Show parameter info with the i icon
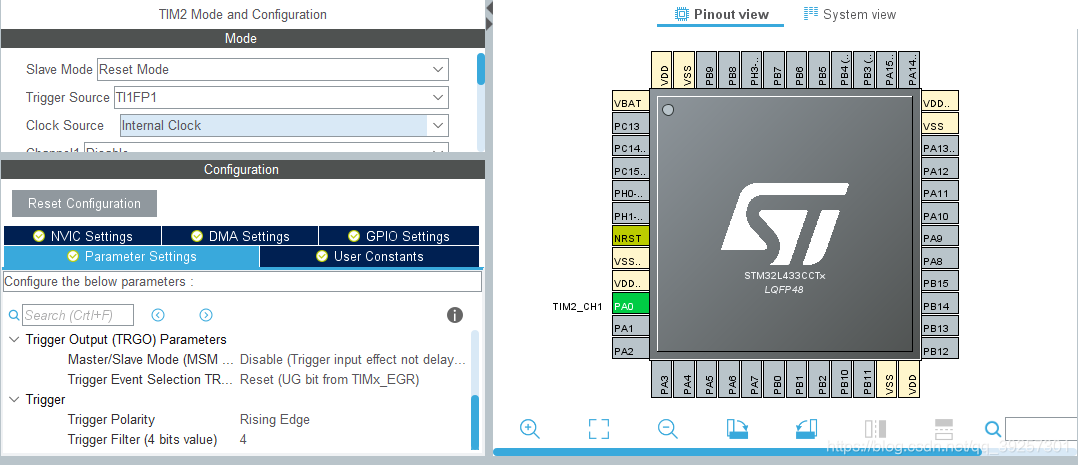This screenshot has height=465, width=1078. (x=454, y=315)
